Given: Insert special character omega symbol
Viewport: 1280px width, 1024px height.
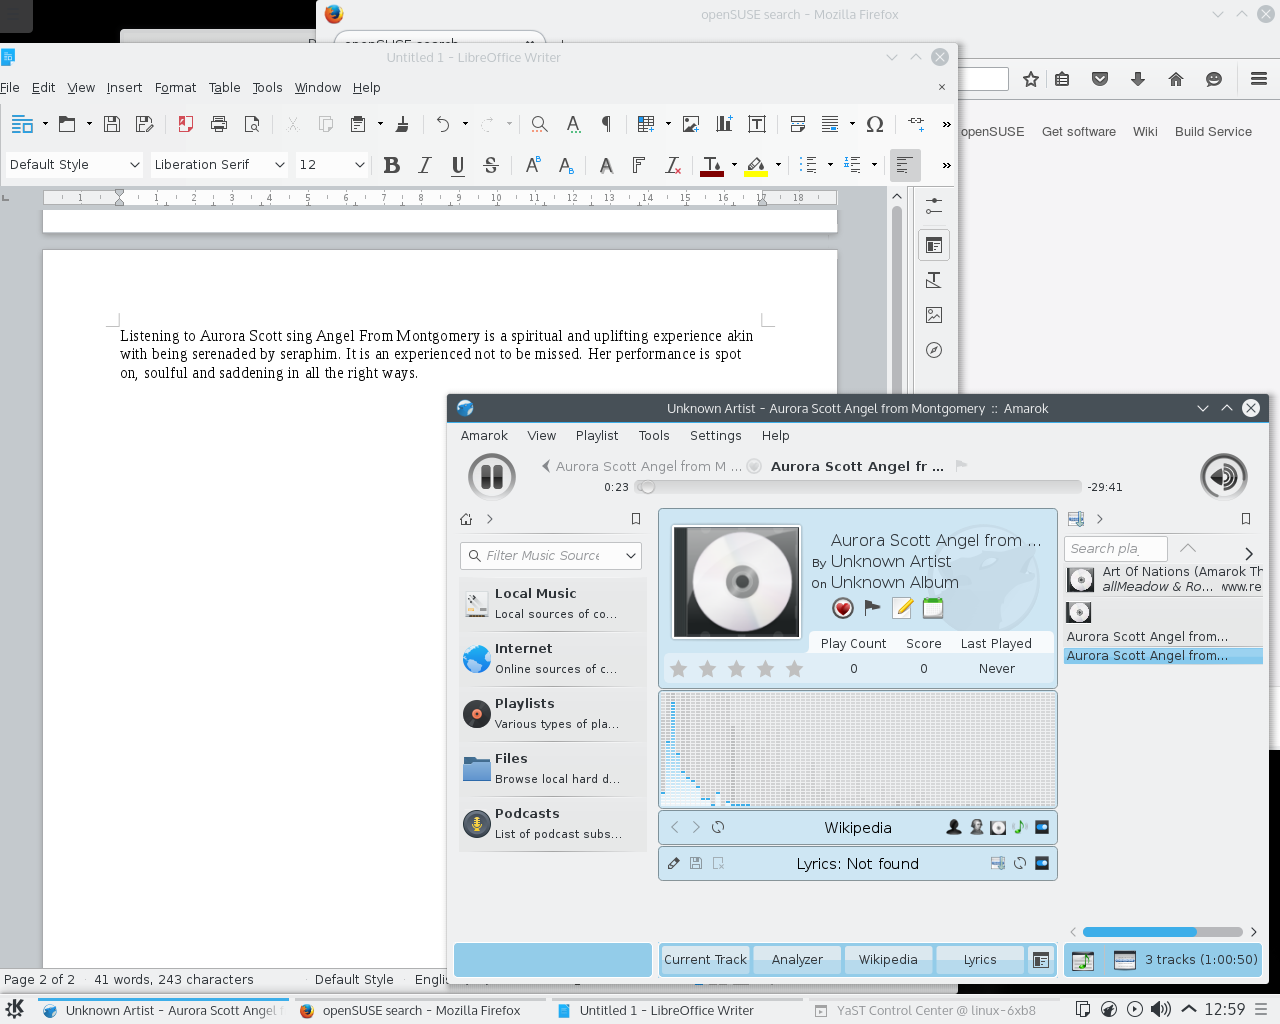Looking at the screenshot, I should (x=875, y=124).
